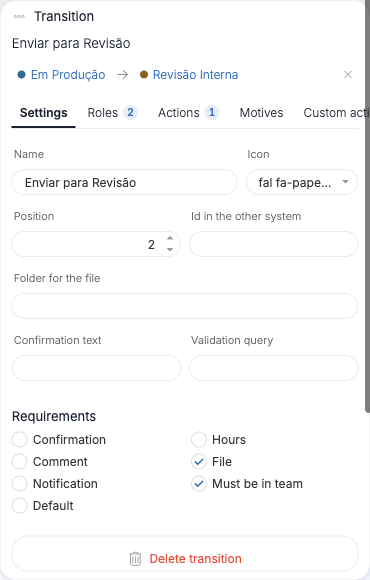This screenshot has width=370, height=580.
Task: Open the Motives tab
Action: 261,112
